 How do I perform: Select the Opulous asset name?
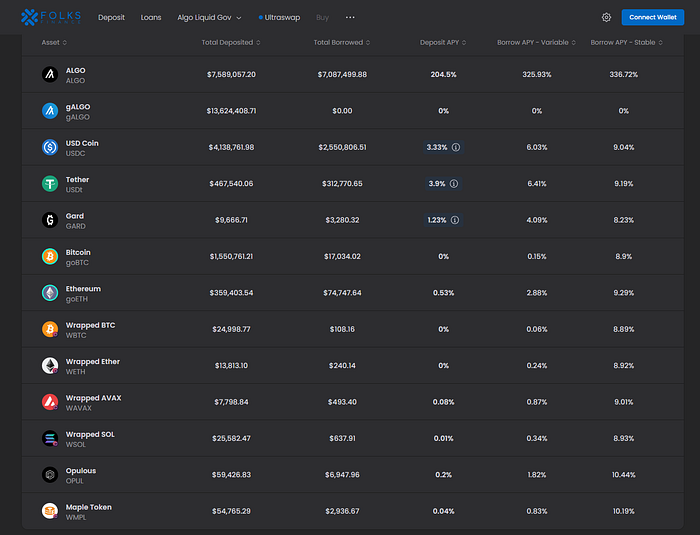(81, 471)
